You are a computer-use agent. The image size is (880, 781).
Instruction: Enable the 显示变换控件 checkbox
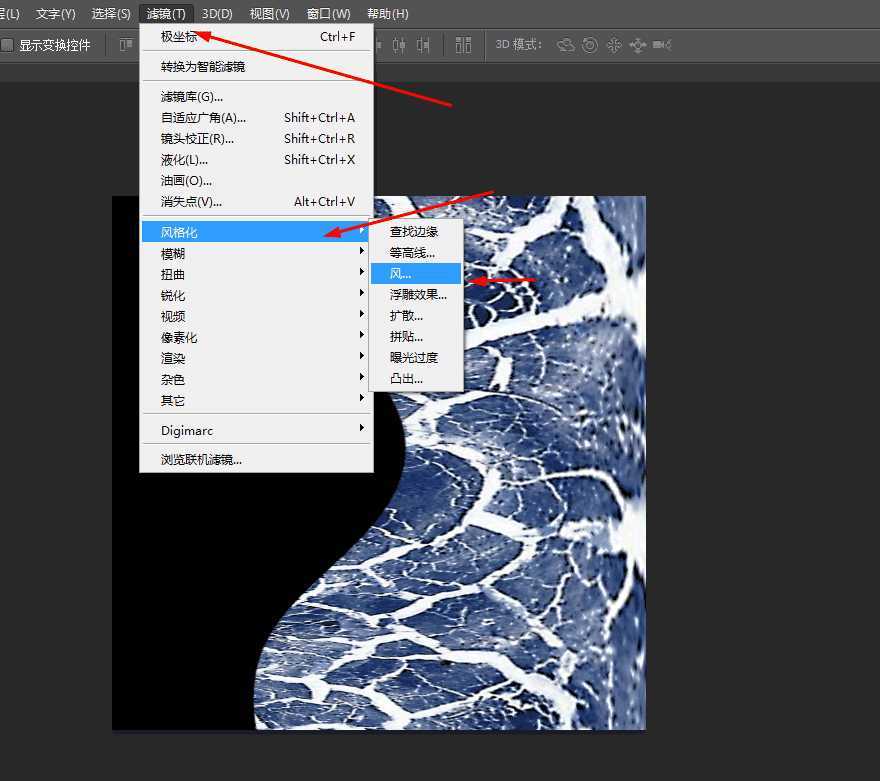point(7,45)
